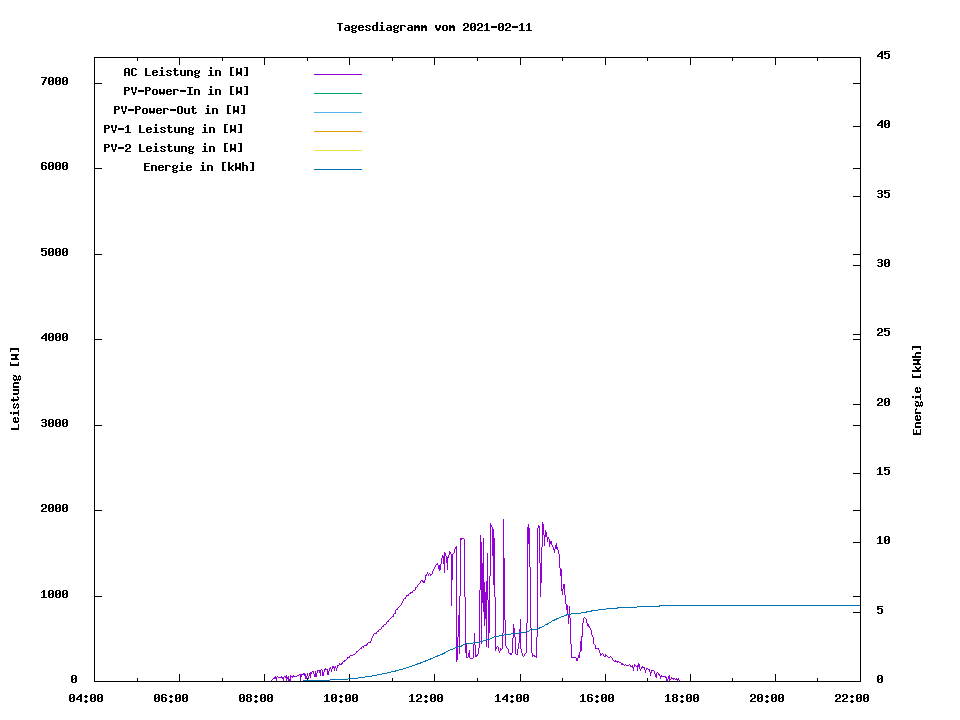Select the 04:00 time axis label

[x=86, y=698]
